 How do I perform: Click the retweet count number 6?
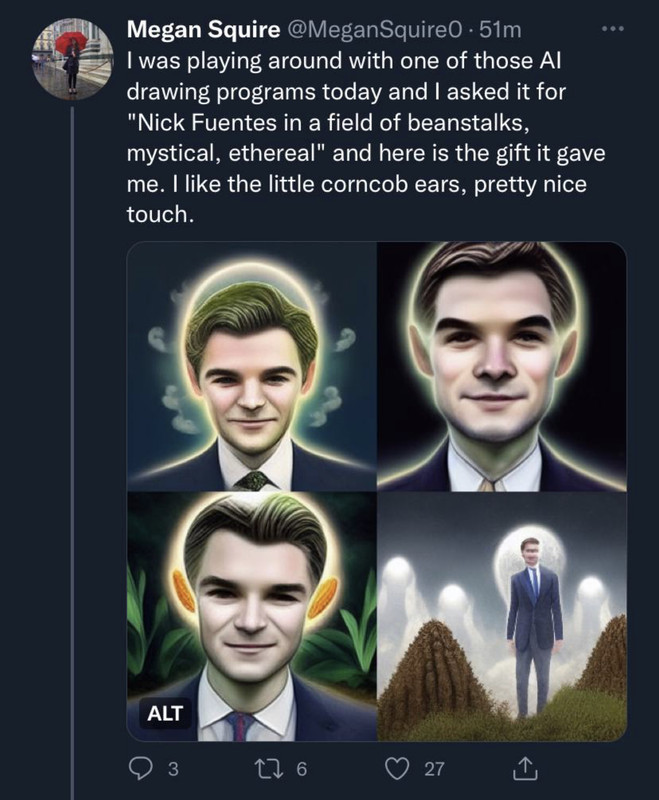301,769
